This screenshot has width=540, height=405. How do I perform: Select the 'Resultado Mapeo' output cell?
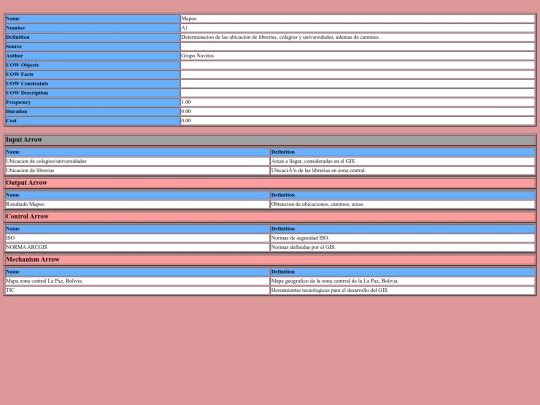coord(137,204)
